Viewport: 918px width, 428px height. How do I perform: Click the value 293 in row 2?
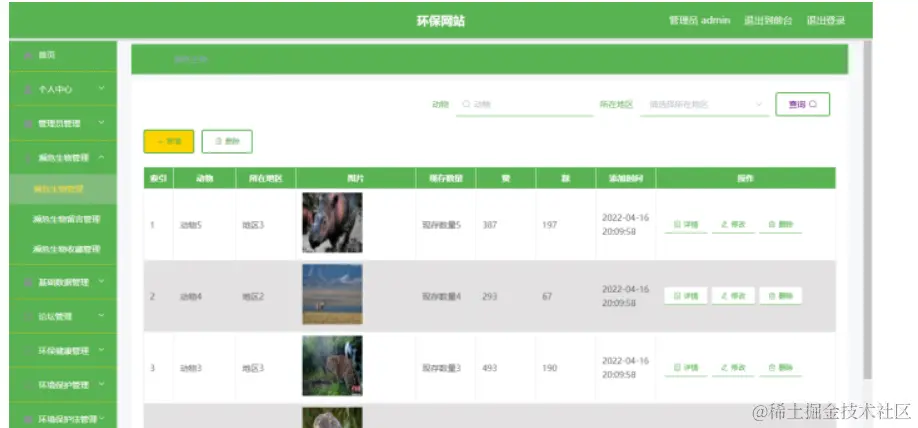[x=489, y=297]
